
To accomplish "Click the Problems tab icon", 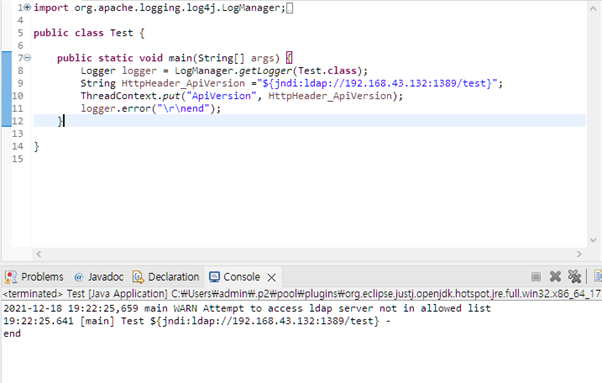I will point(11,277).
